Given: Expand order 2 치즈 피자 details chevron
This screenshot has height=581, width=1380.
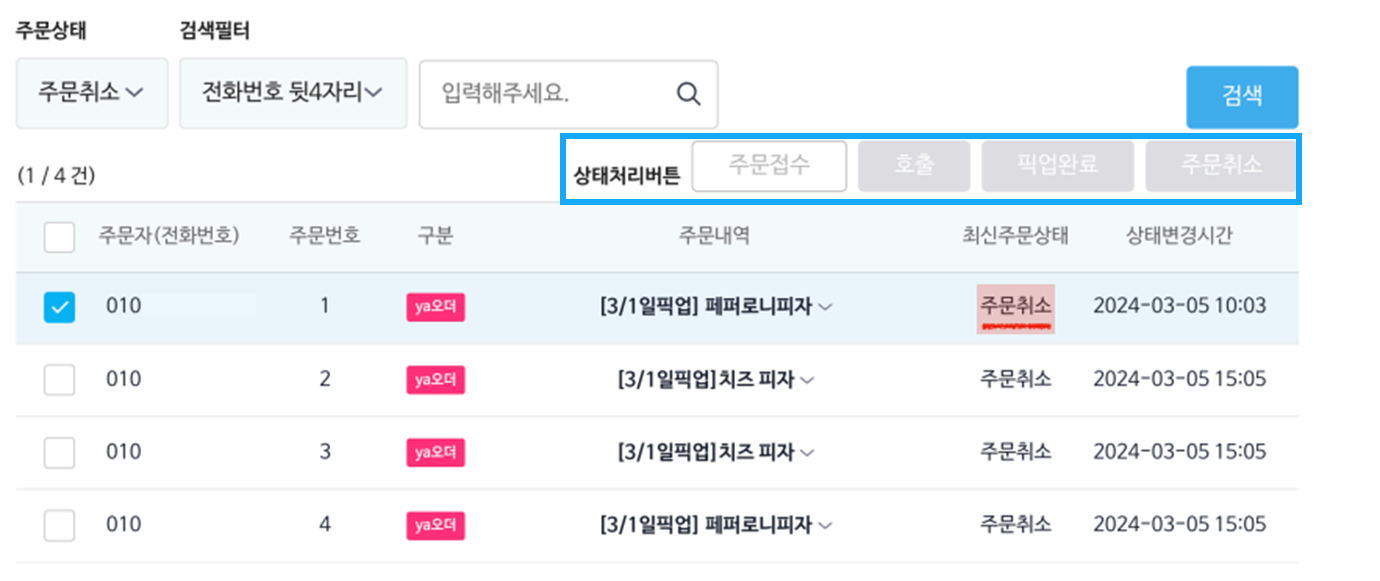Looking at the screenshot, I should pos(807,380).
